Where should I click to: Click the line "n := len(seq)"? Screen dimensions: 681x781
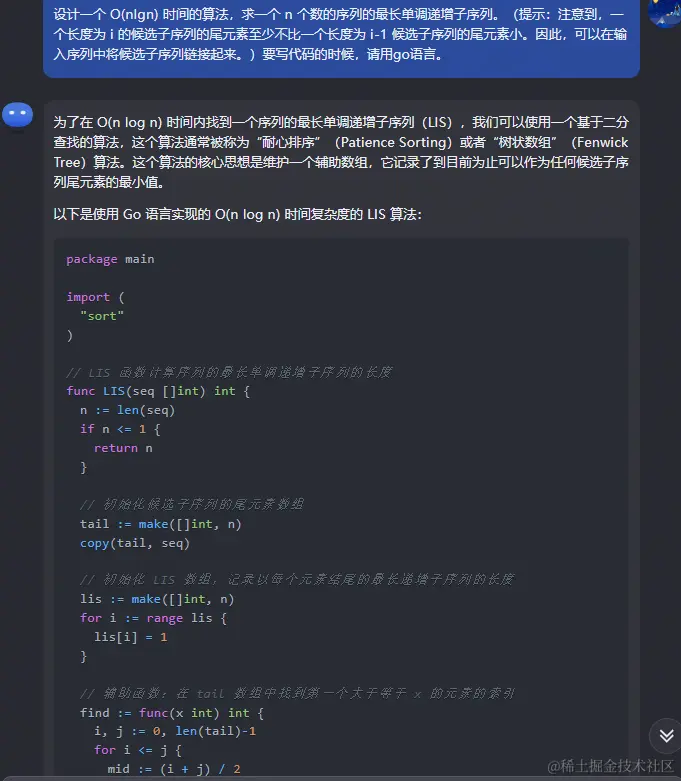(x=128, y=410)
